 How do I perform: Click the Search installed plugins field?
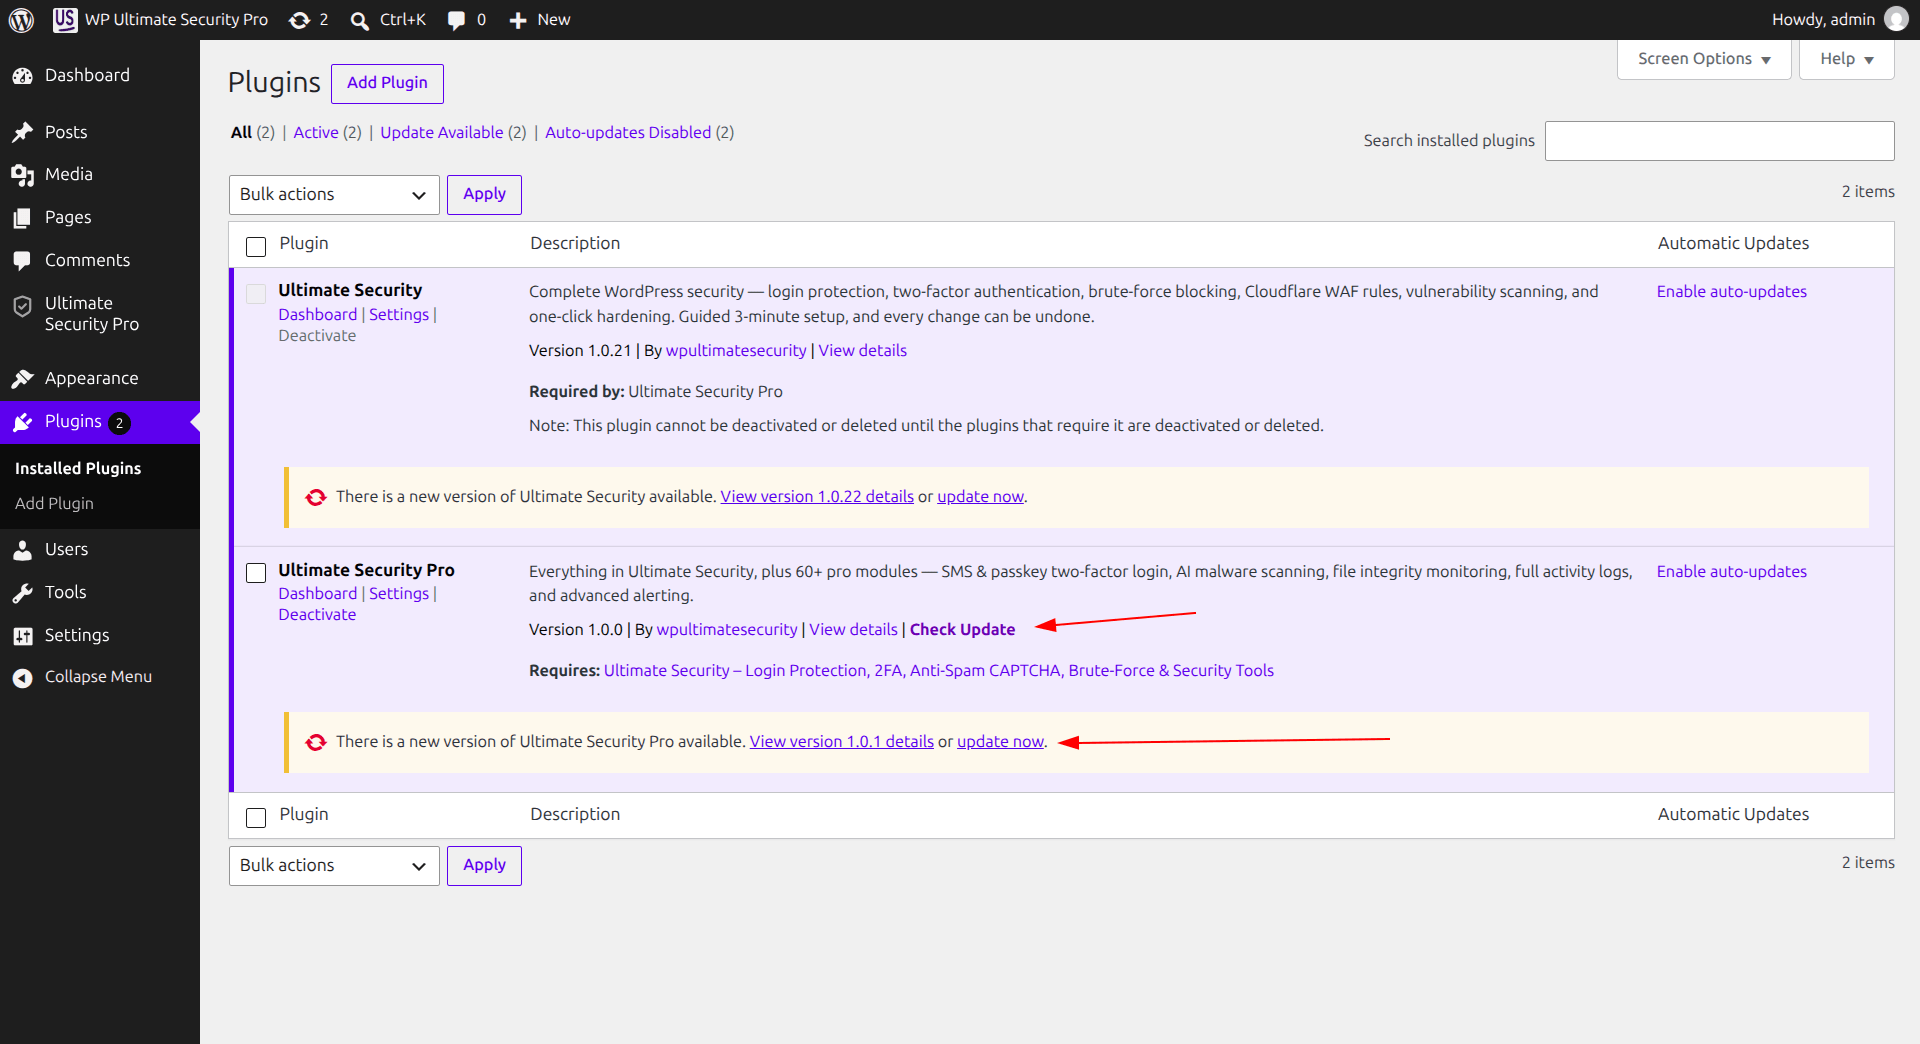pyautogui.click(x=1720, y=141)
